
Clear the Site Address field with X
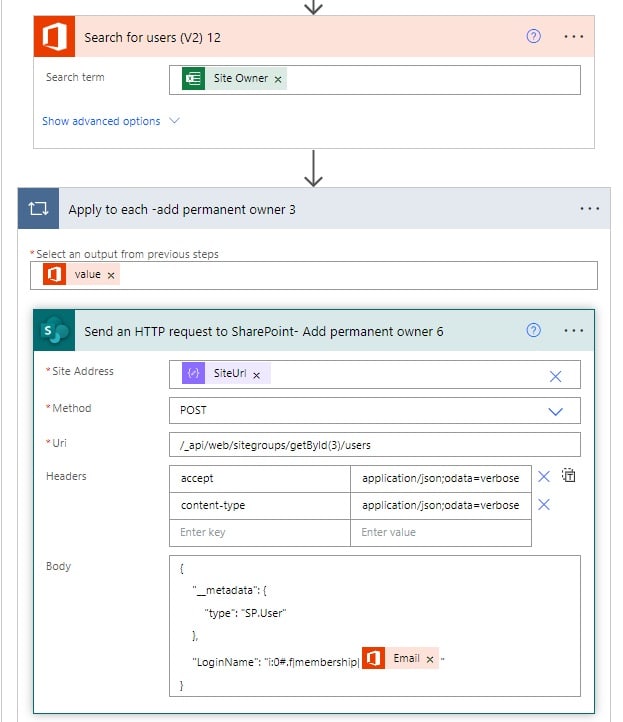click(x=555, y=377)
